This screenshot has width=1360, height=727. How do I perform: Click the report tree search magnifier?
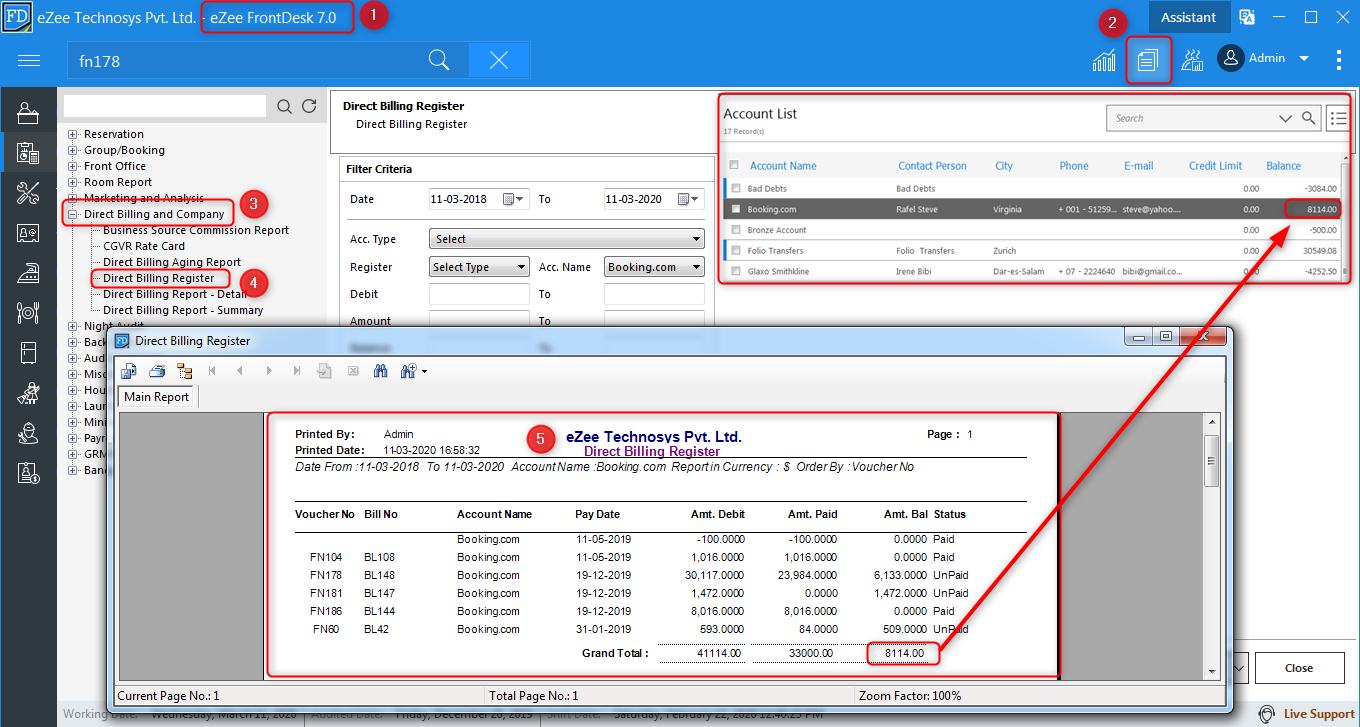pos(285,106)
